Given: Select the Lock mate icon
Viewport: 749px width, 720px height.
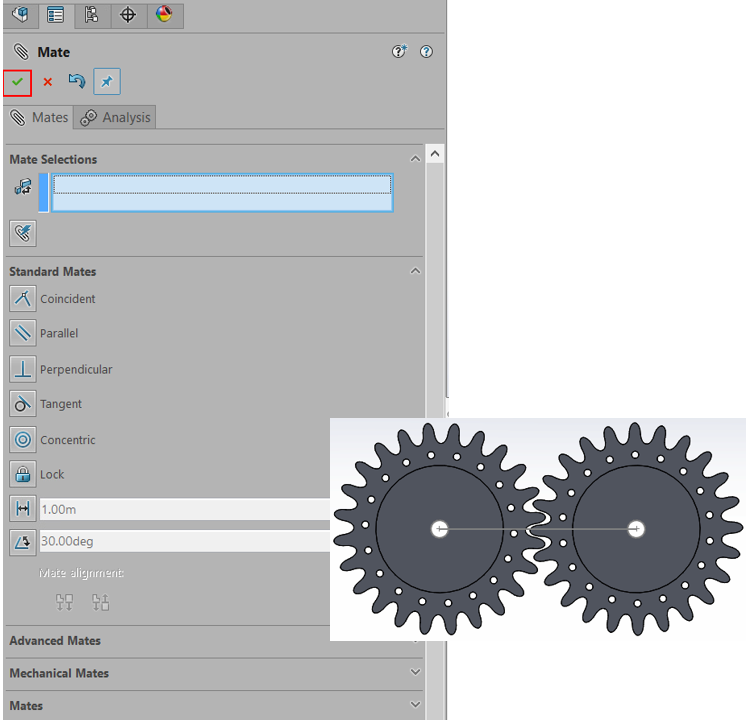Looking at the screenshot, I should 22,474.
